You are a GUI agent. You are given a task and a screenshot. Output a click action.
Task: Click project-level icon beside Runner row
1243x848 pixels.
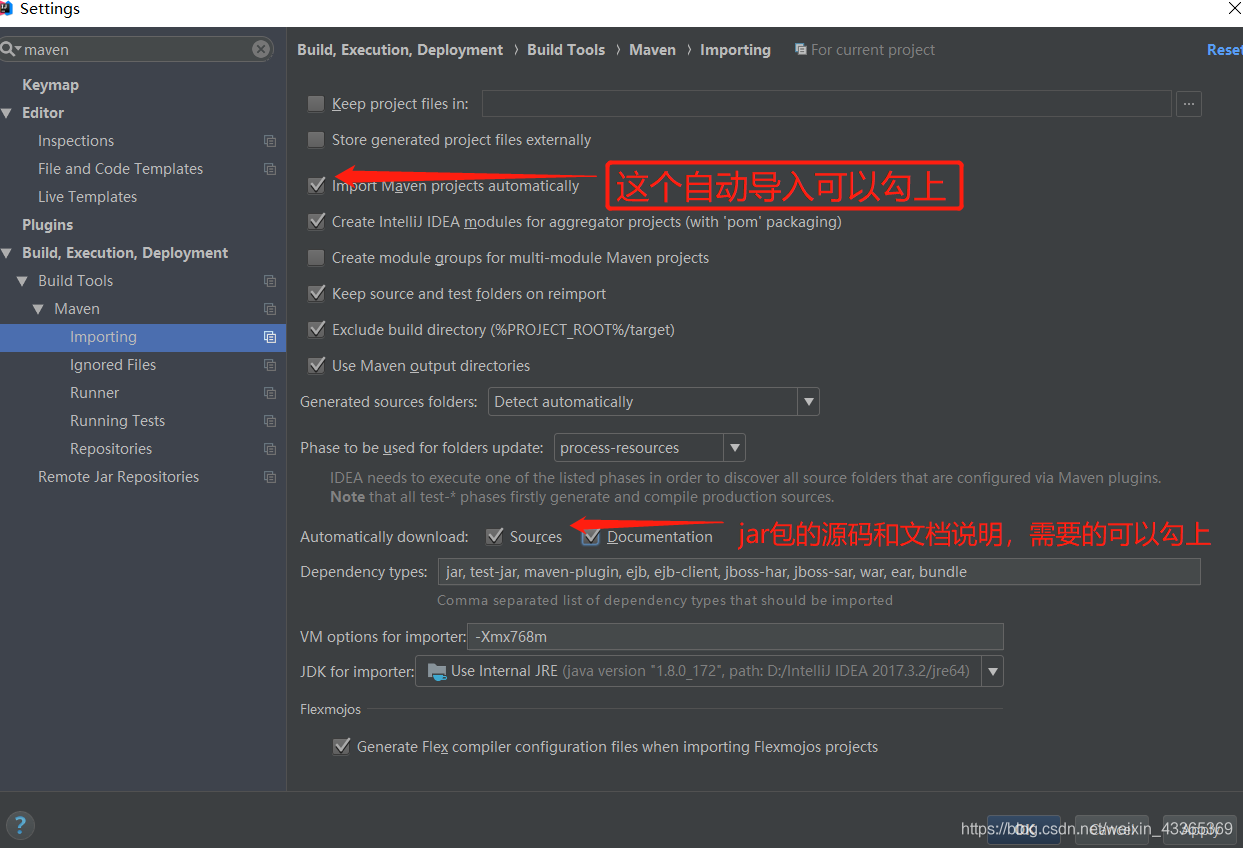(270, 393)
